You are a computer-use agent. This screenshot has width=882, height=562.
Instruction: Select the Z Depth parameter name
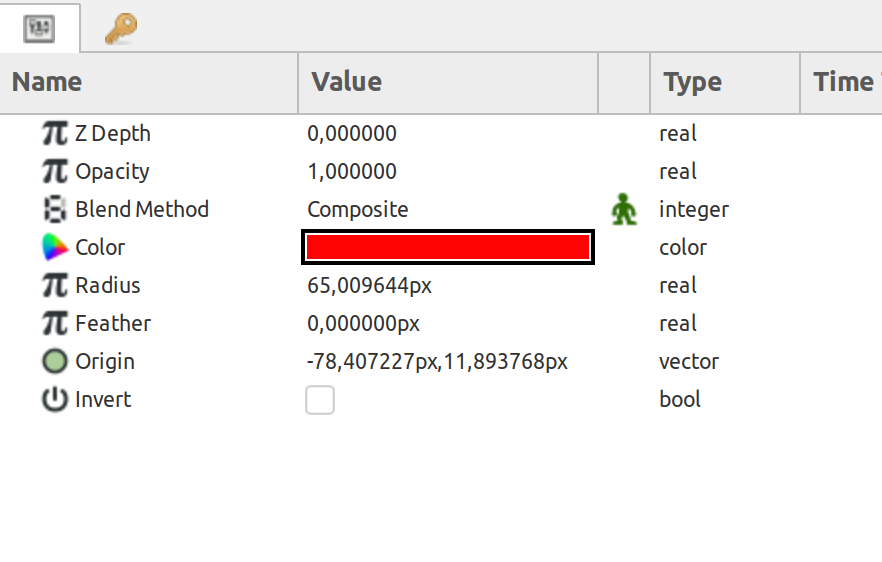(112, 134)
